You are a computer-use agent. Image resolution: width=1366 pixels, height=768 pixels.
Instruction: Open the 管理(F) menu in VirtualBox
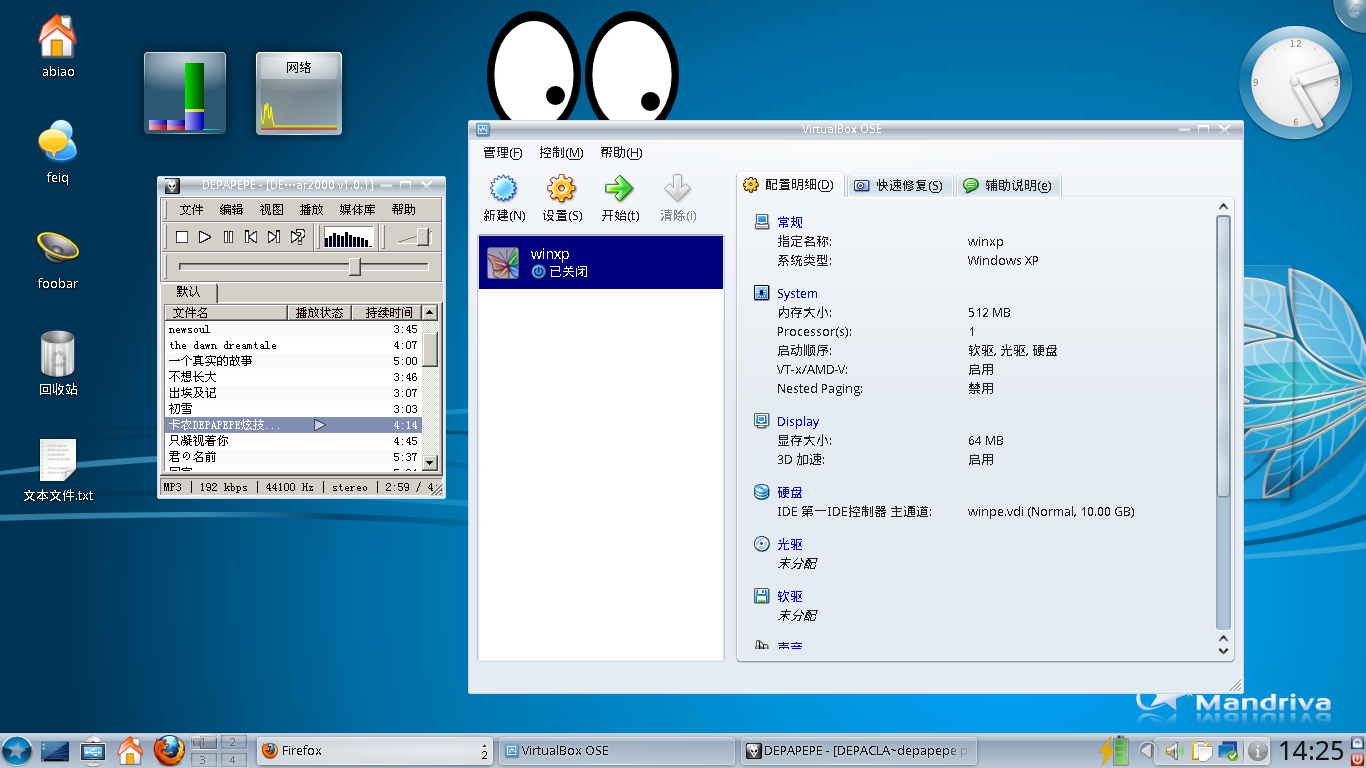point(502,153)
